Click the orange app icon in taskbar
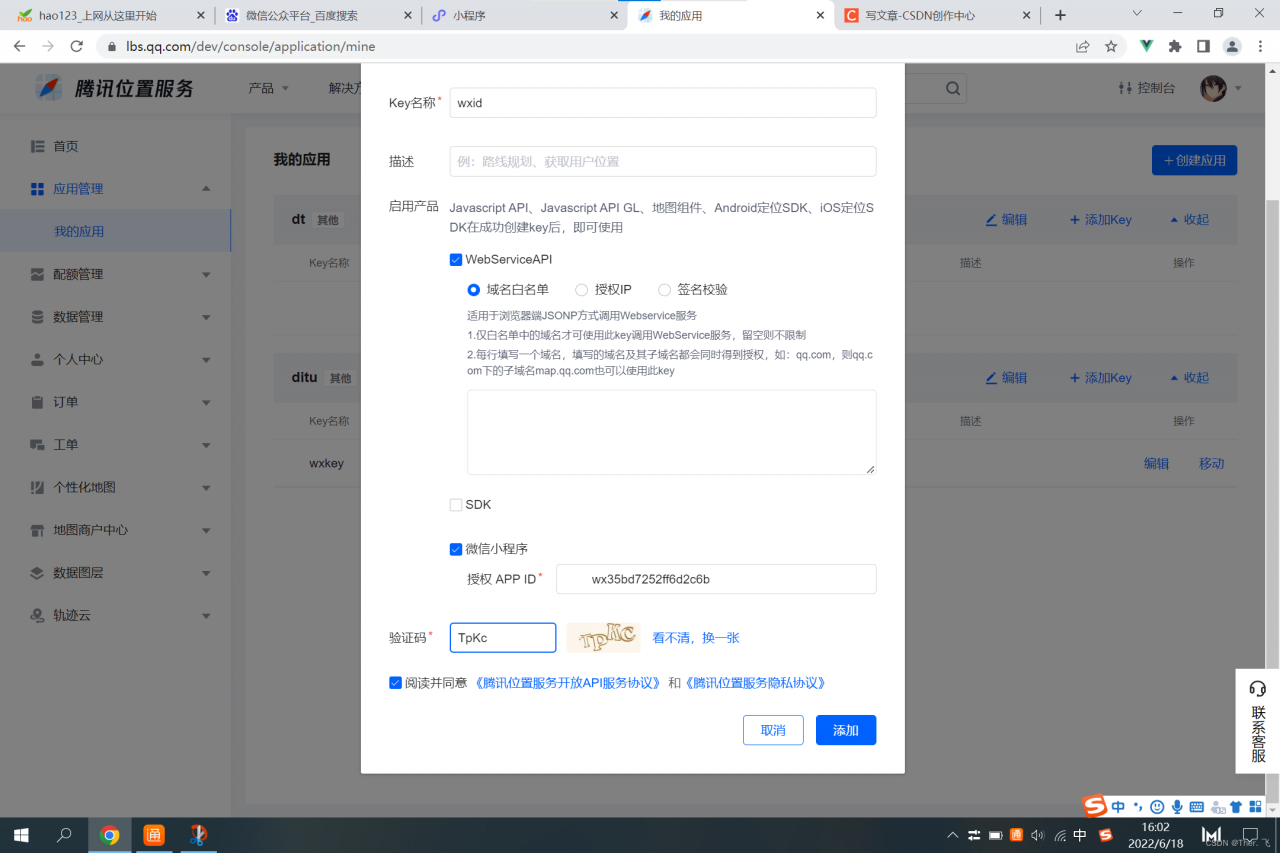The width and height of the screenshot is (1280, 853). click(154, 834)
